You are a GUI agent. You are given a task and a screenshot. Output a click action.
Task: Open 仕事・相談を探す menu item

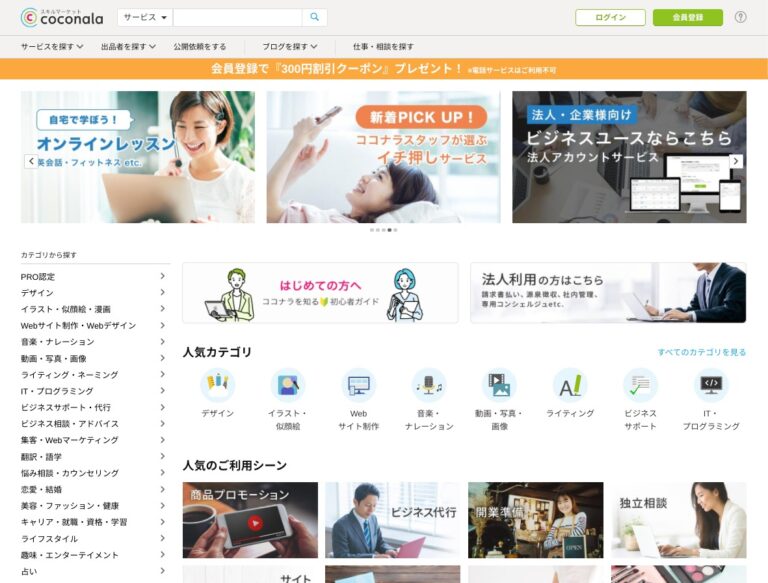click(x=383, y=47)
